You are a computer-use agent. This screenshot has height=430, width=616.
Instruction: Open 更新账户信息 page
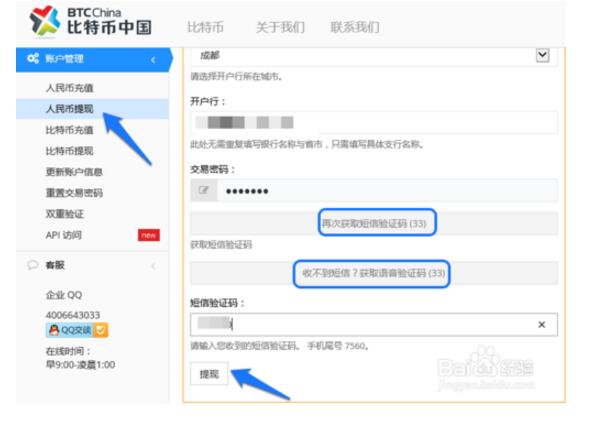(74, 172)
